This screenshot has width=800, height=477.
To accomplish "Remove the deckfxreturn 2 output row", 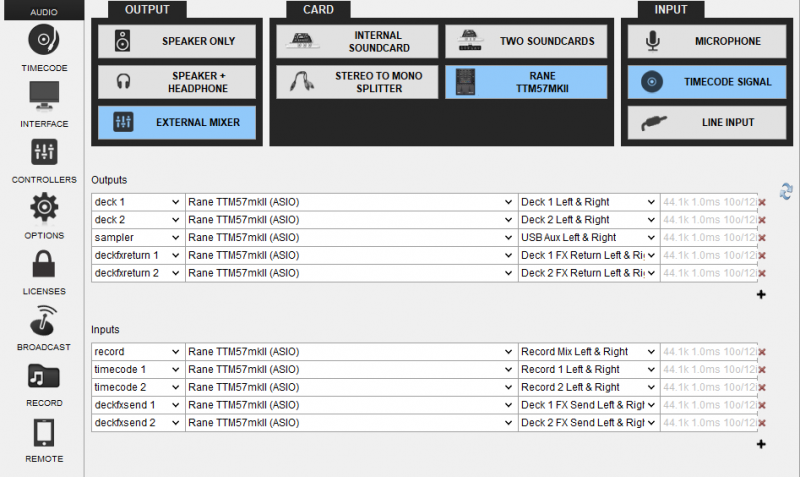I will click(x=762, y=273).
